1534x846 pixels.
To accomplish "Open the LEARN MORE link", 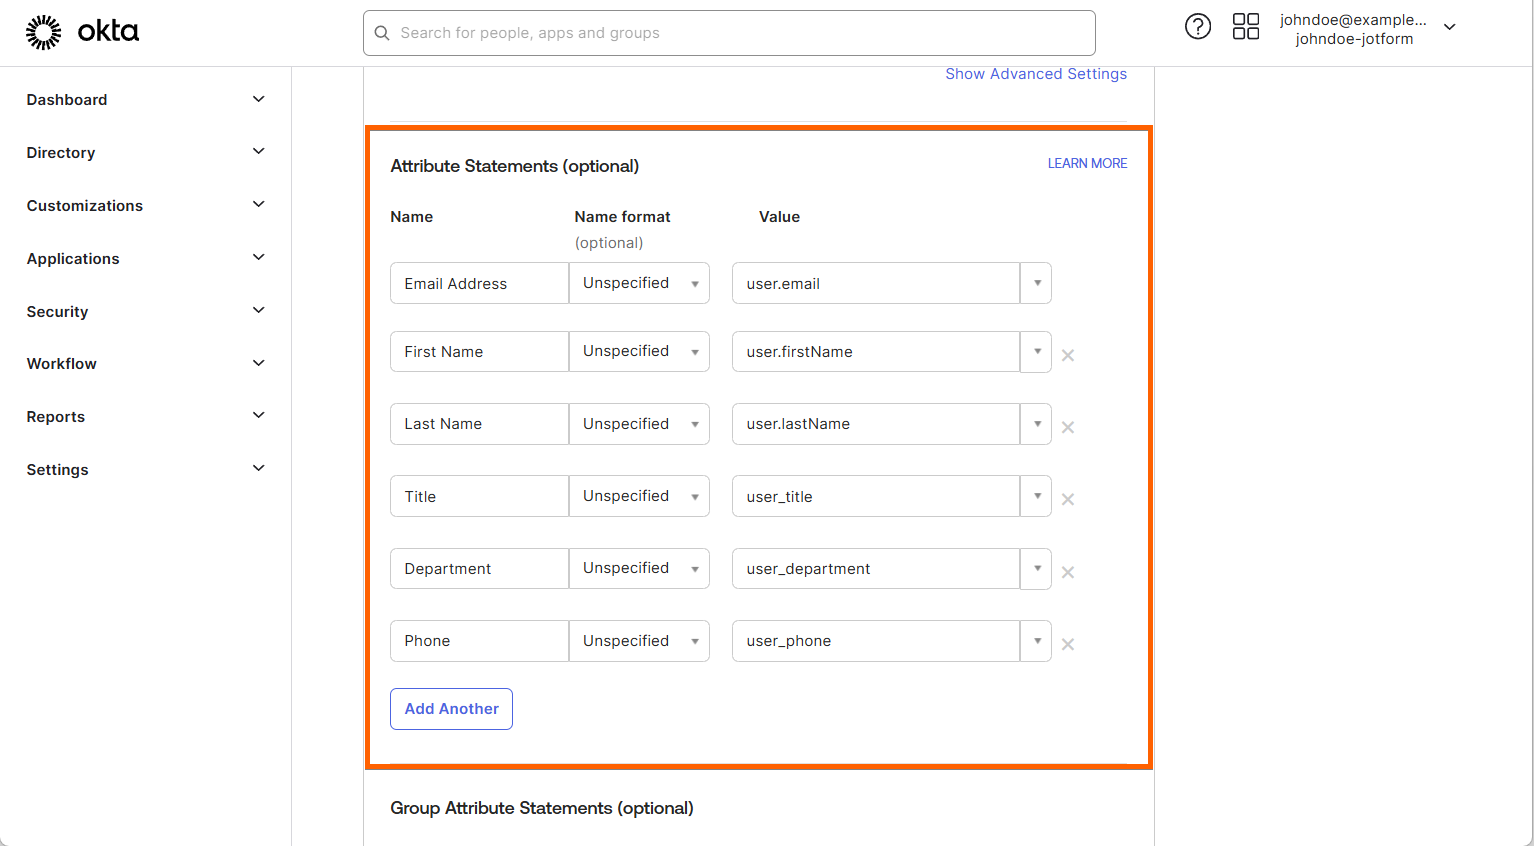I will (1087, 163).
